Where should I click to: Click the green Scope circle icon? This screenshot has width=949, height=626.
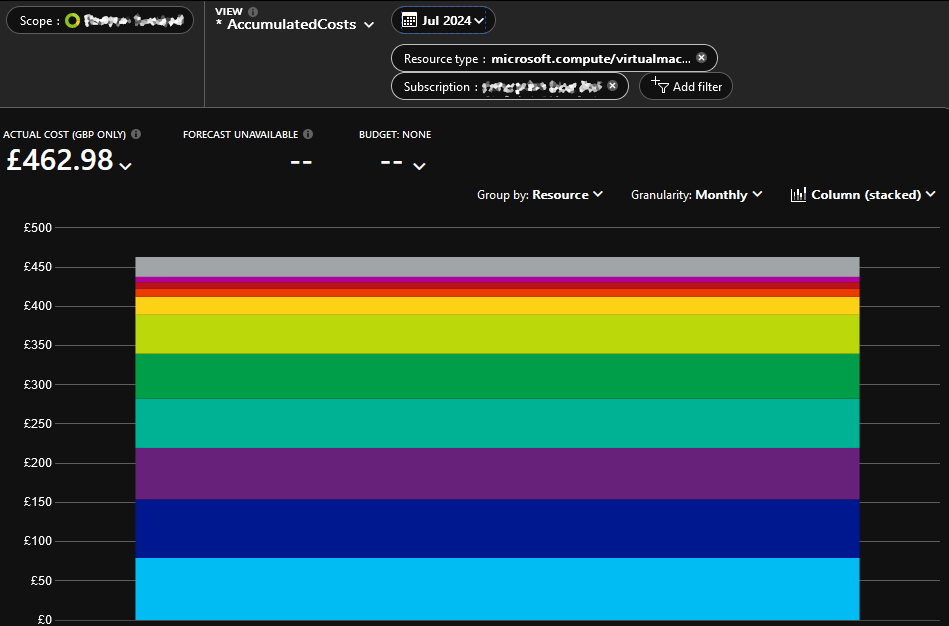tap(72, 21)
